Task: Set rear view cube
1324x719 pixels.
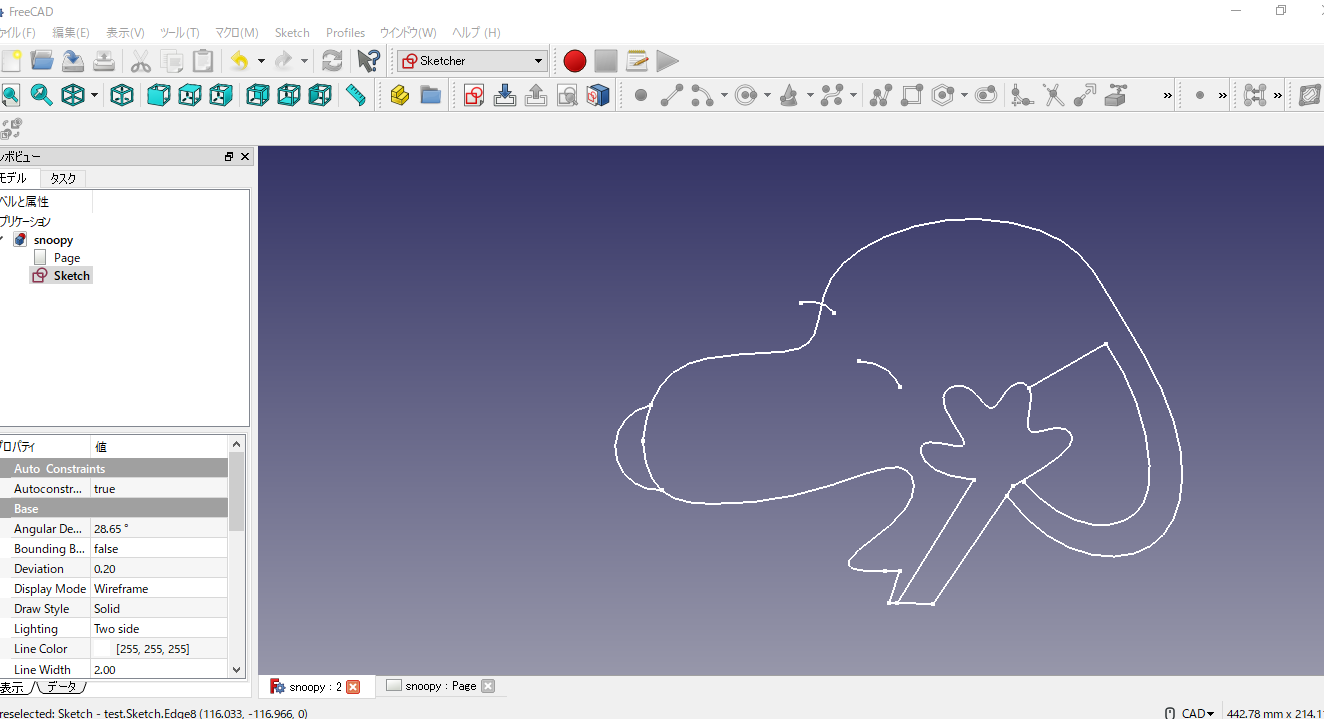Action: (257, 95)
